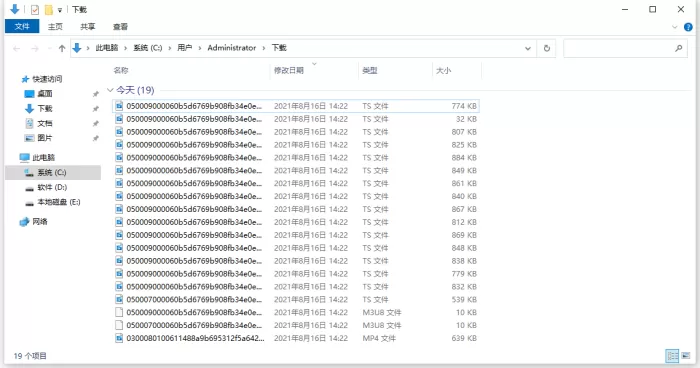Click the pin icon next to 桌面

pos(95,94)
